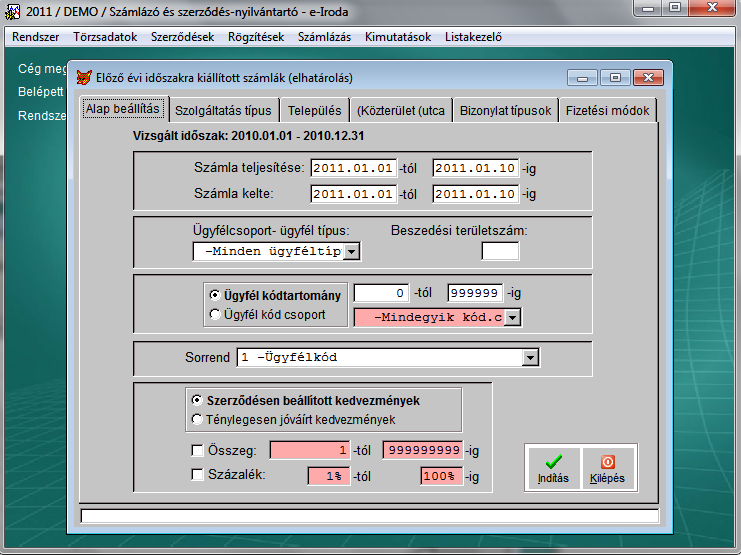741x555 pixels.
Task: Click the Kilépés exit button
Action: click(x=607, y=467)
